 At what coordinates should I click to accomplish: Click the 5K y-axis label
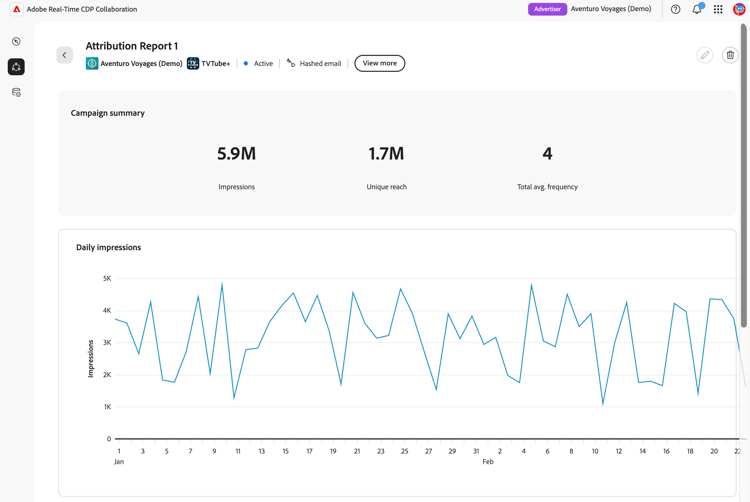pos(107,278)
